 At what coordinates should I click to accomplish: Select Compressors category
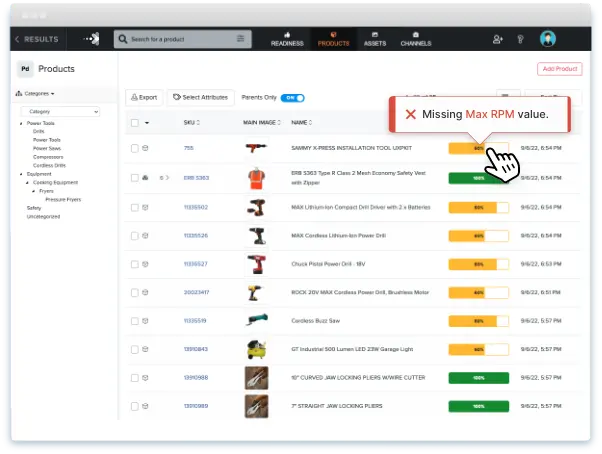[48, 157]
